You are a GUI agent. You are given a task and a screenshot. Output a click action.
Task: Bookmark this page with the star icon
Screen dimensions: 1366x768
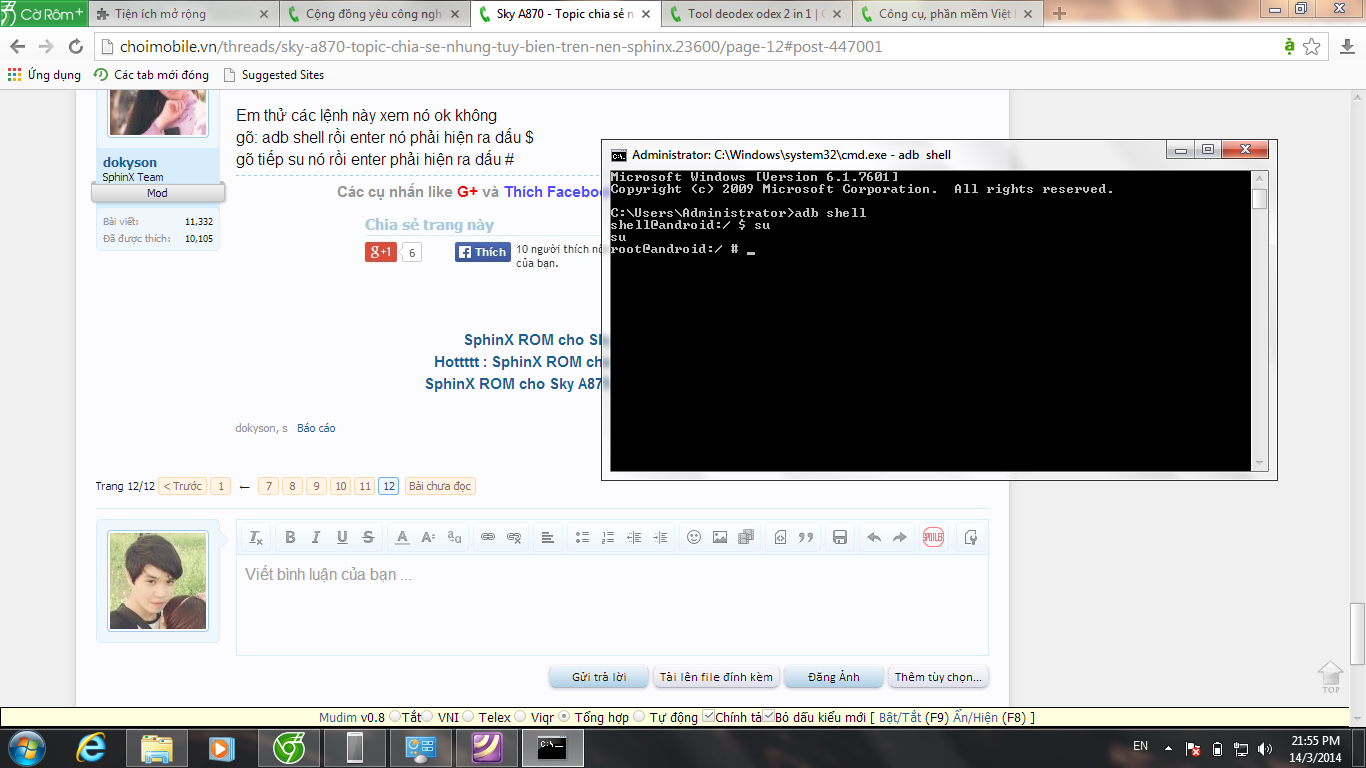(1312, 47)
